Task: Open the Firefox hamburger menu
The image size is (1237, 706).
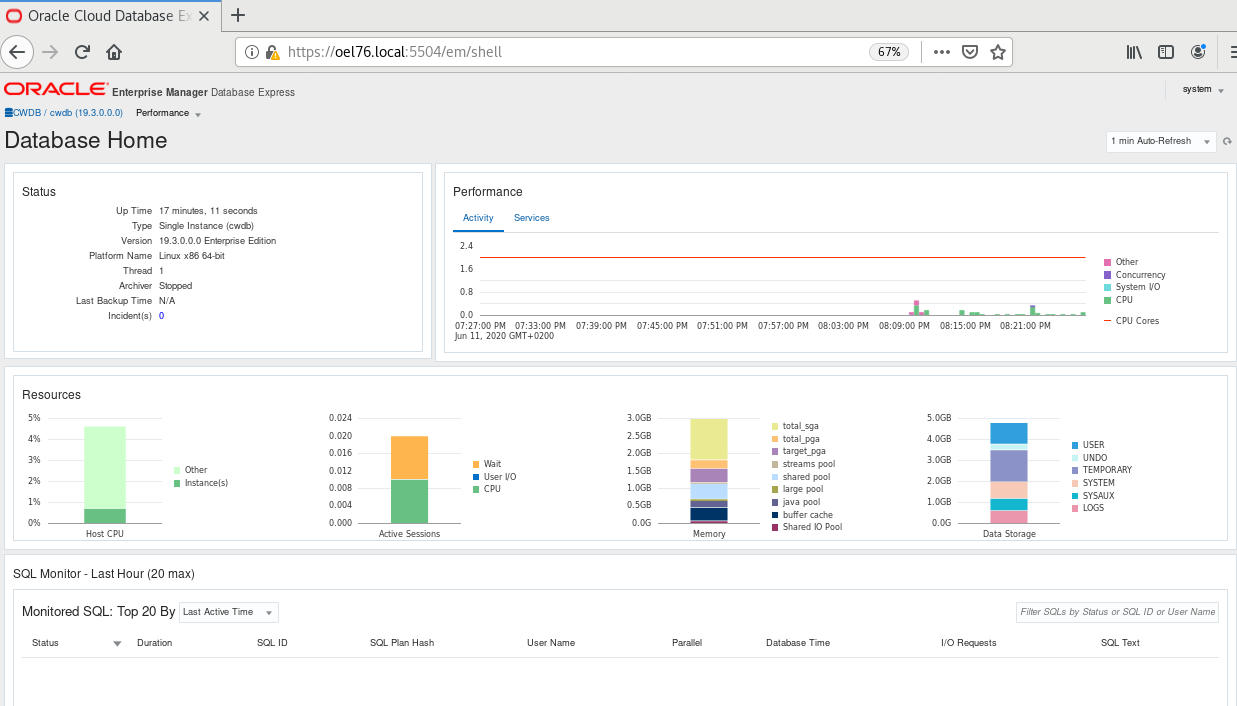Action: pyautogui.click(x=1231, y=51)
